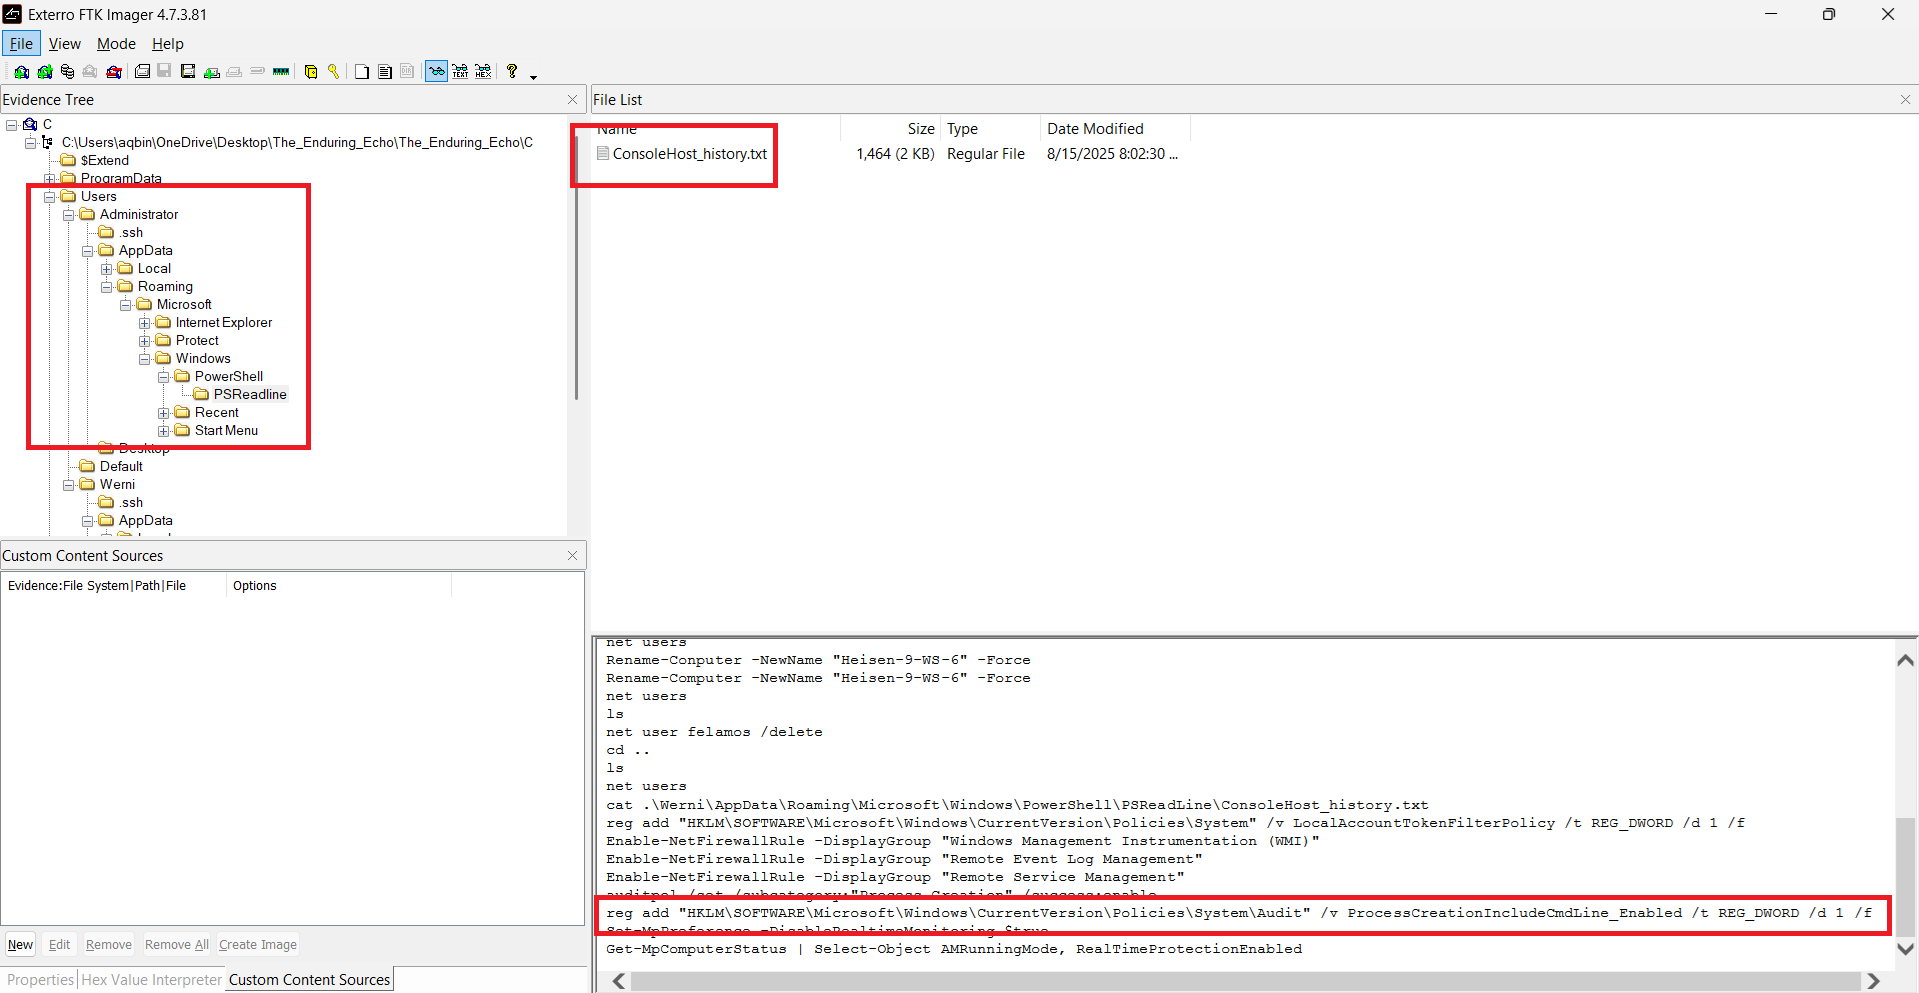Image resolution: width=1919 pixels, height=993 pixels.
Task: Click the Add Evidence Item toolbar icon
Action: (21, 72)
